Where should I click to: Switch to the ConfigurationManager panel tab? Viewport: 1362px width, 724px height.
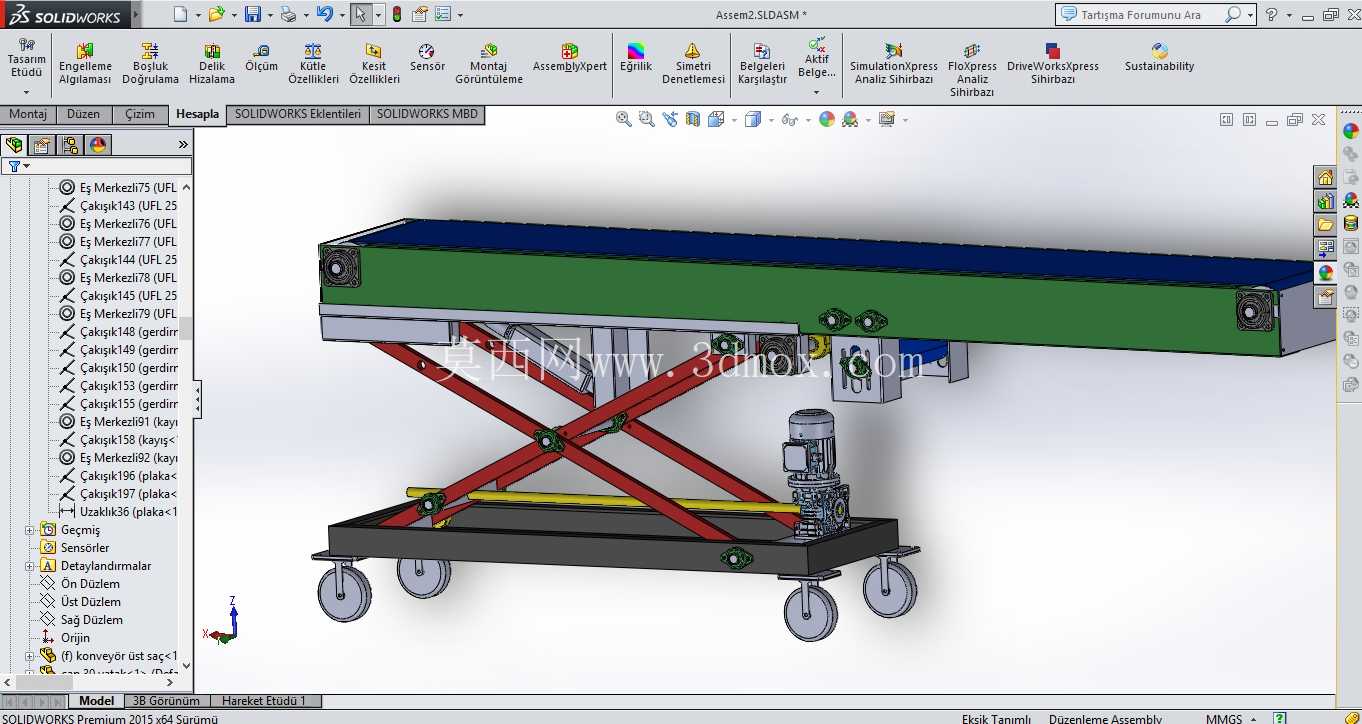[x=70, y=145]
